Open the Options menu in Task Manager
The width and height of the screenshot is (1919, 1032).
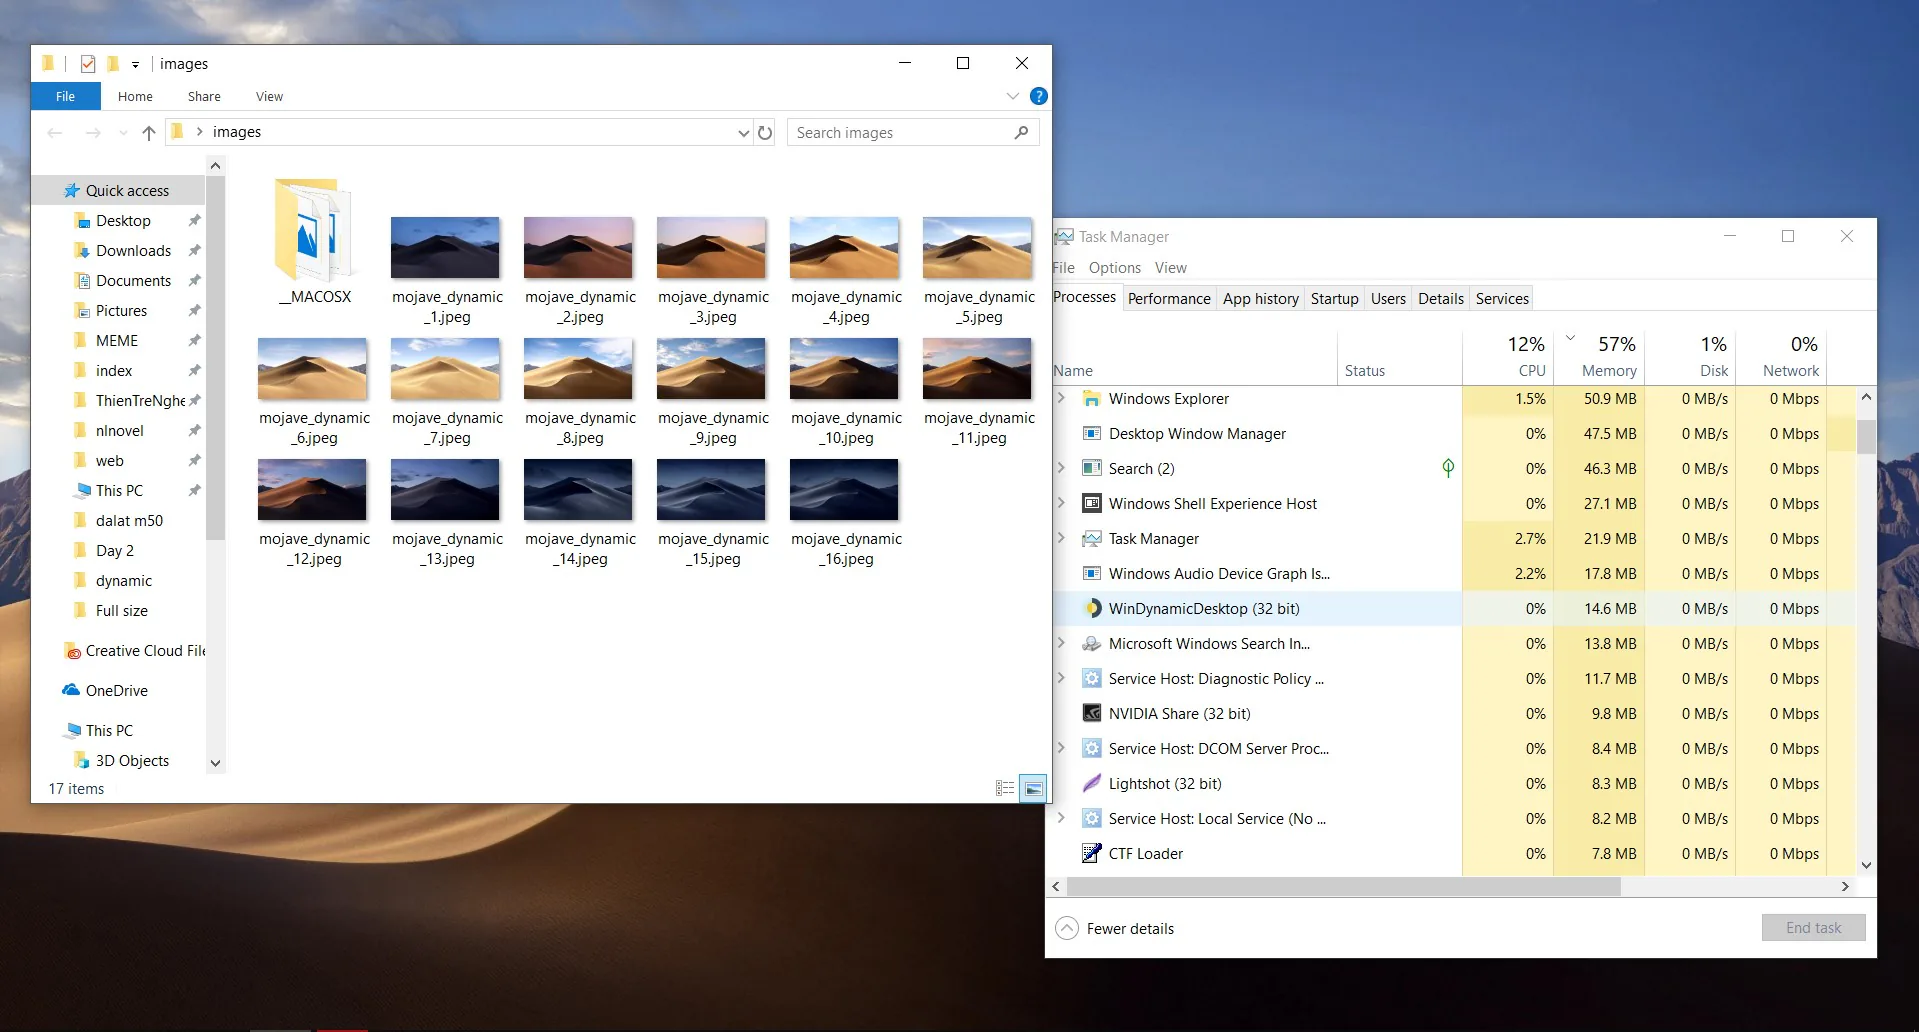1114,267
